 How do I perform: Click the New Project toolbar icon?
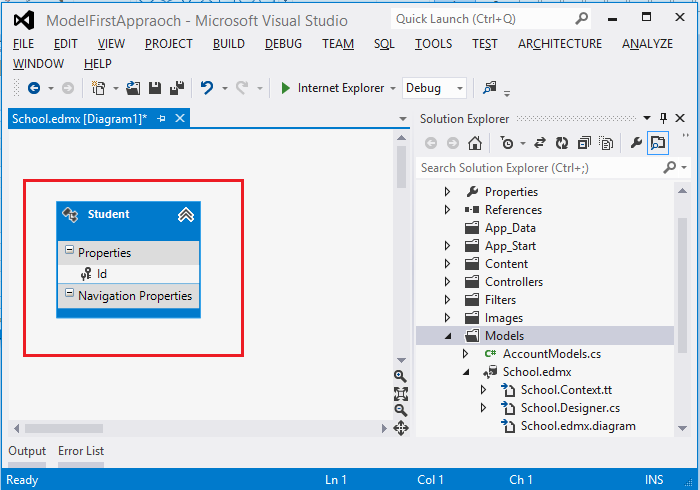click(x=98, y=88)
